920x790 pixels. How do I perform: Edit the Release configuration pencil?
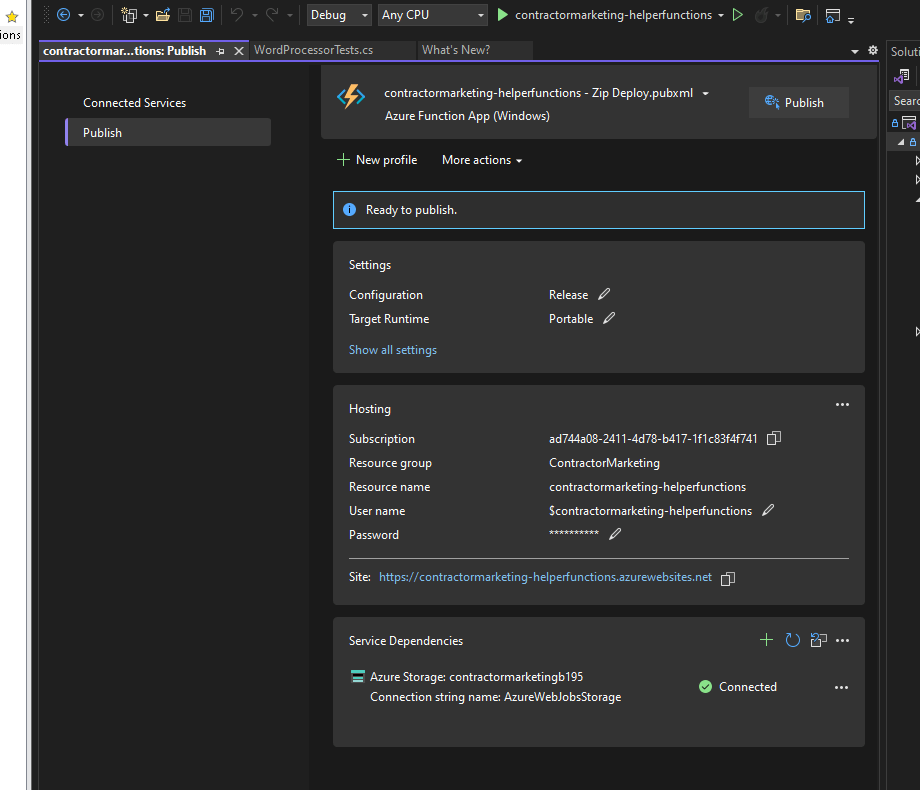604,294
